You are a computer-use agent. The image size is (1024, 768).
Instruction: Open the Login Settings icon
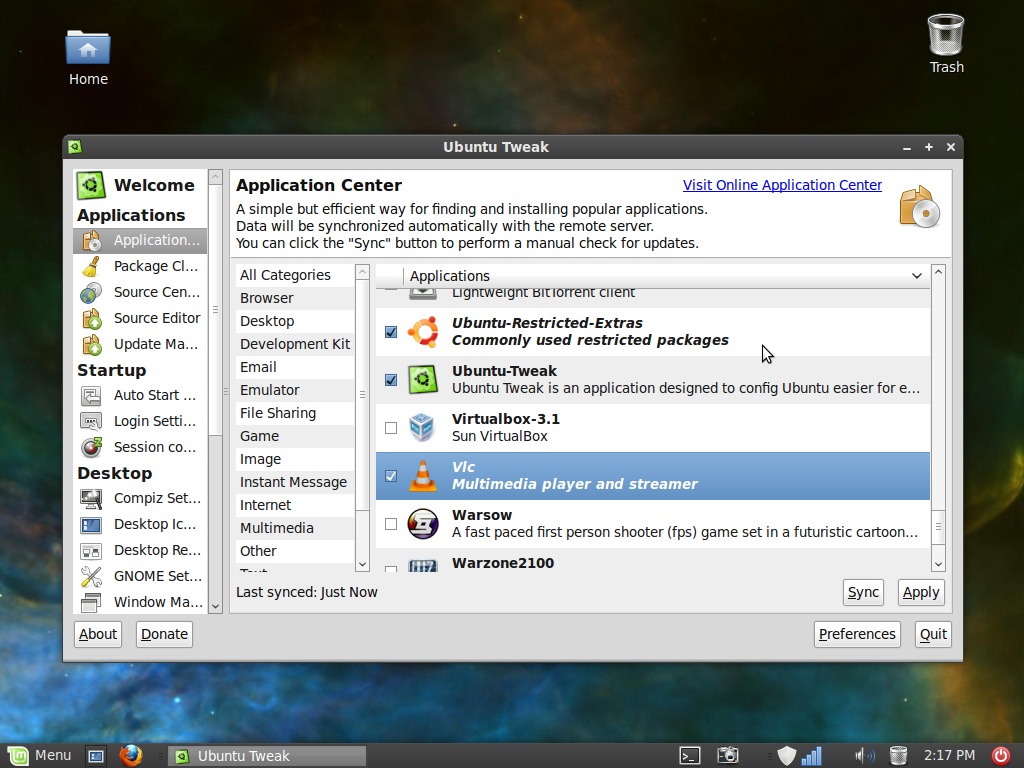click(x=91, y=422)
